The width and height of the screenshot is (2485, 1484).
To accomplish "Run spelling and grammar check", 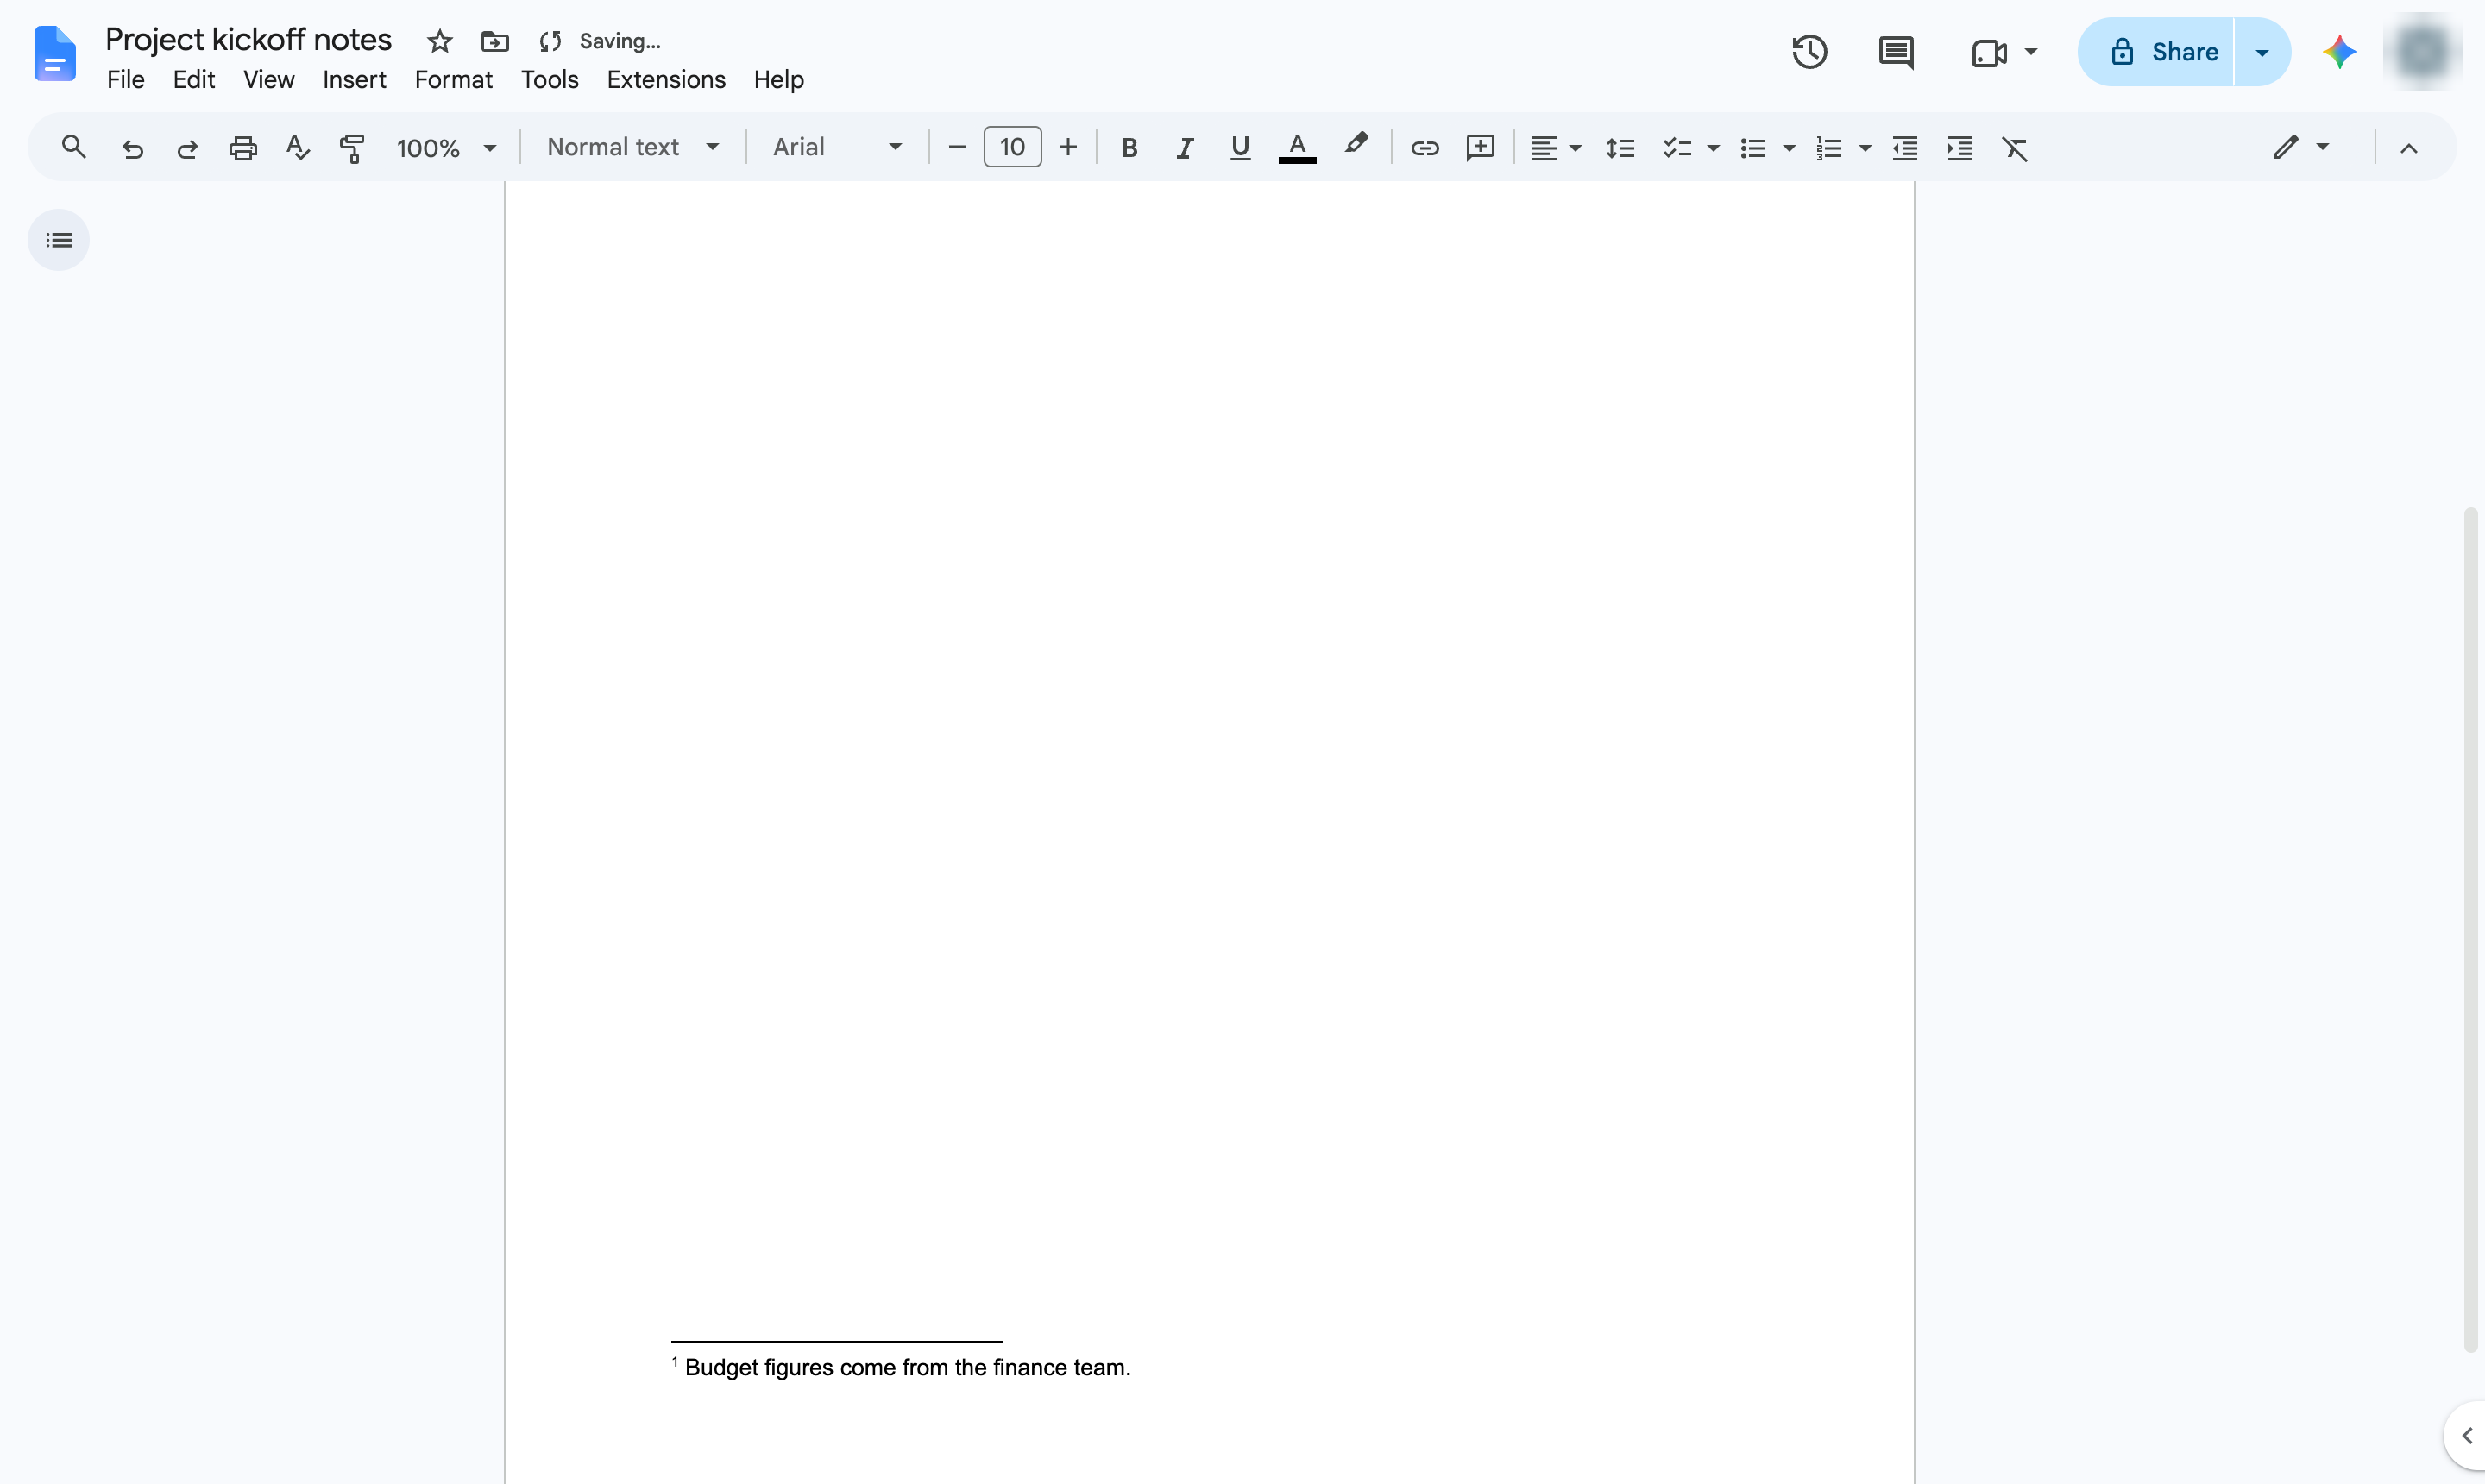I will [298, 148].
